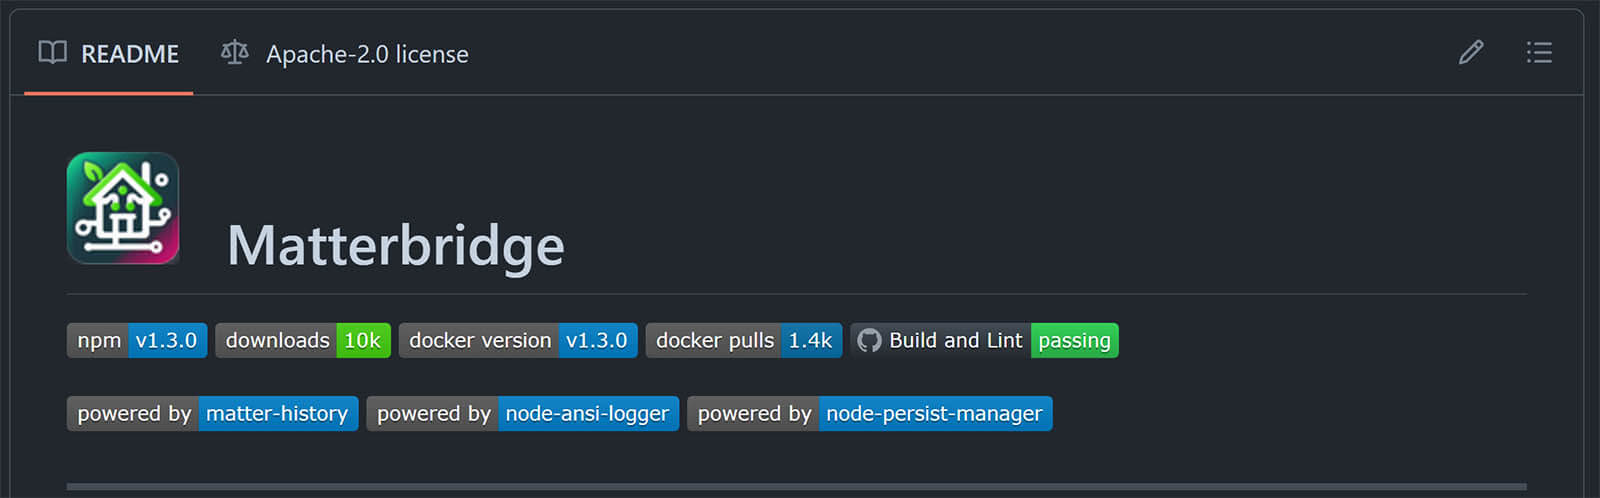Image resolution: width=1600 pixels, height=498 pixels.
Task: Click the docker pulls 1.4k badge
Action: [744, 340]
